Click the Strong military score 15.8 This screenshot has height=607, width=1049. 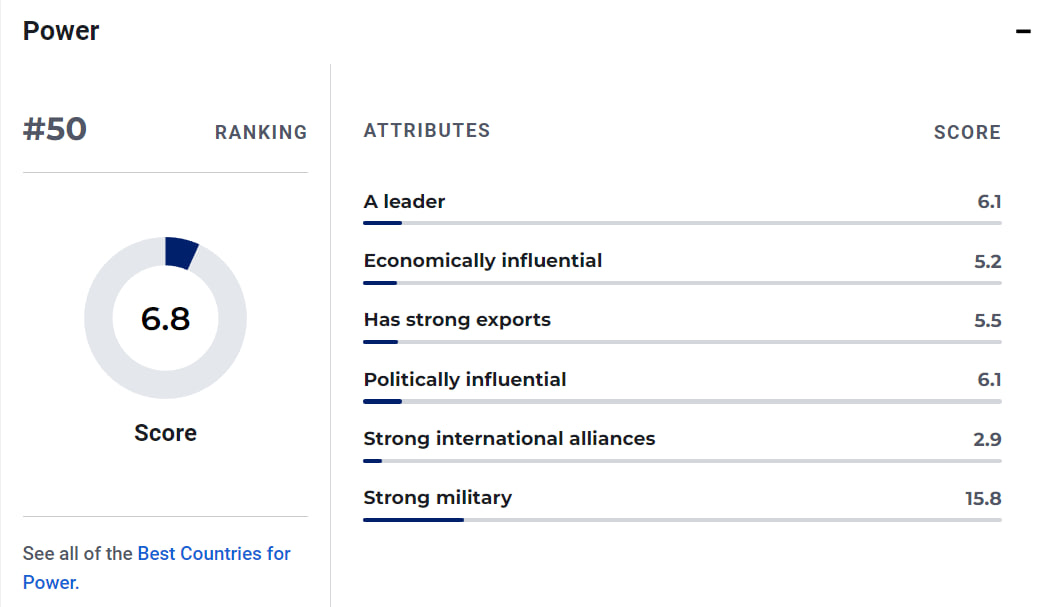pyautogui.click(x=983, y=498)
